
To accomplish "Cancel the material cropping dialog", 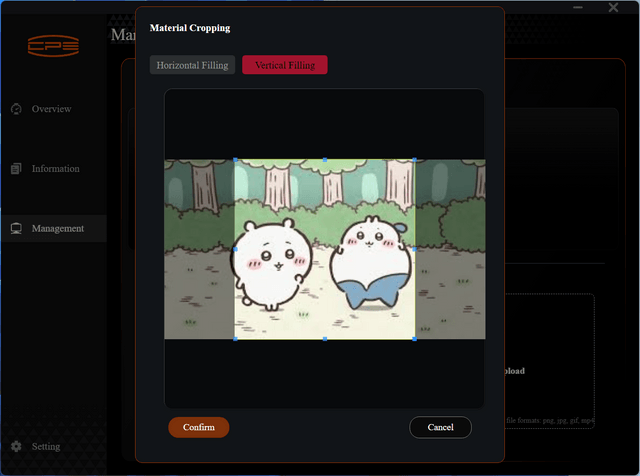I will 440,427.
